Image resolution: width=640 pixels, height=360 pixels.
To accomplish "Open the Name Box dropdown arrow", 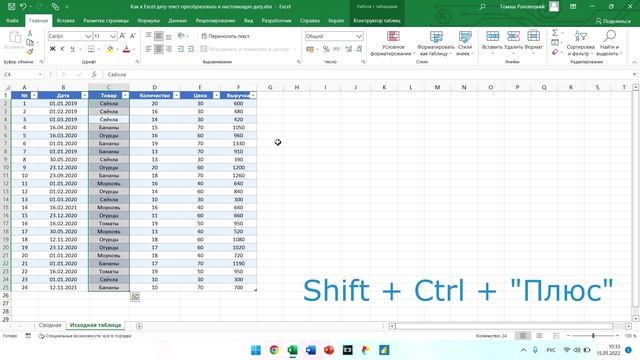I will (40, 74).
